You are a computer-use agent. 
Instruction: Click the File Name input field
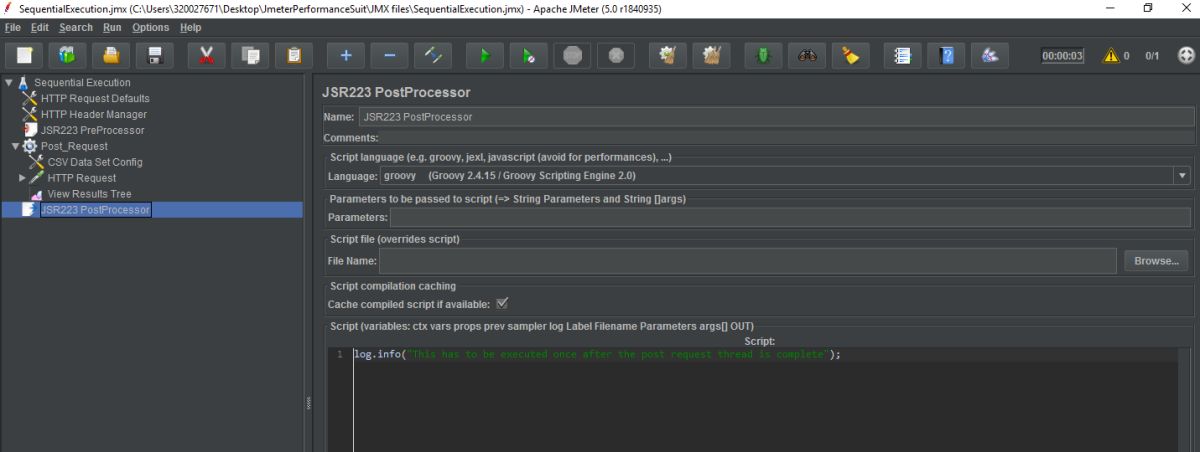click(x=747, y=261)
